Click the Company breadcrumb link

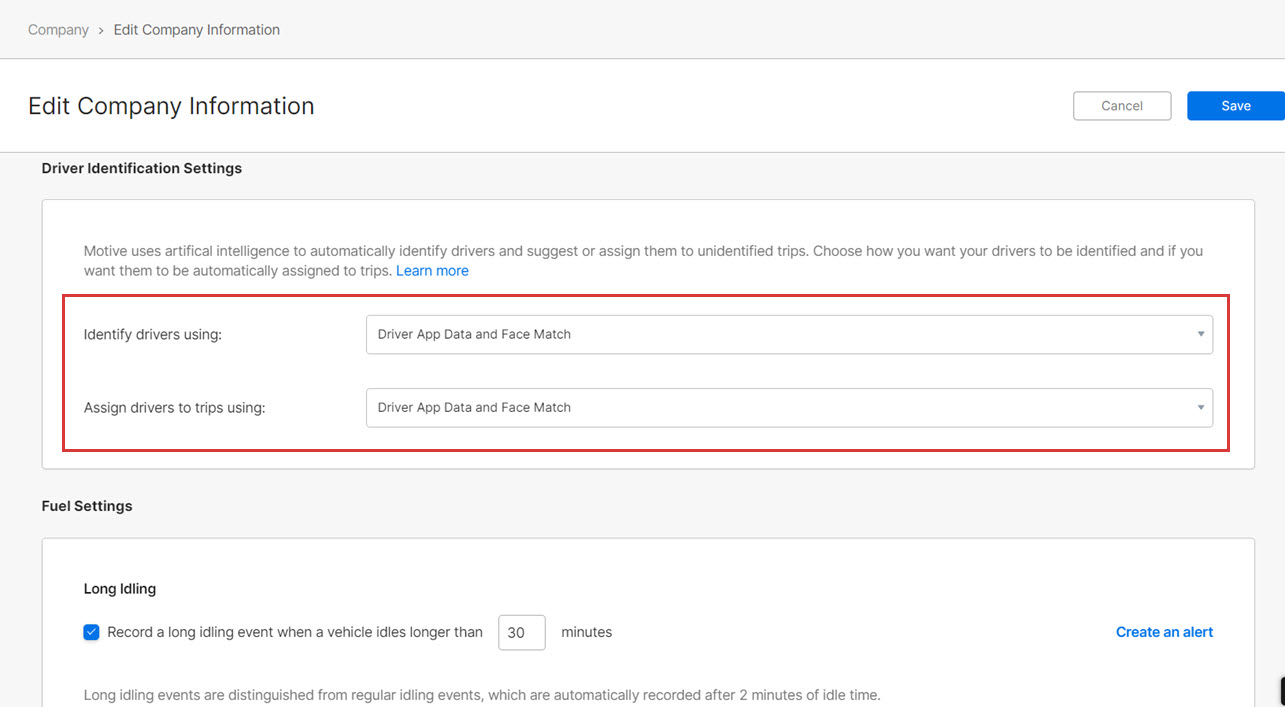point(58,30)
